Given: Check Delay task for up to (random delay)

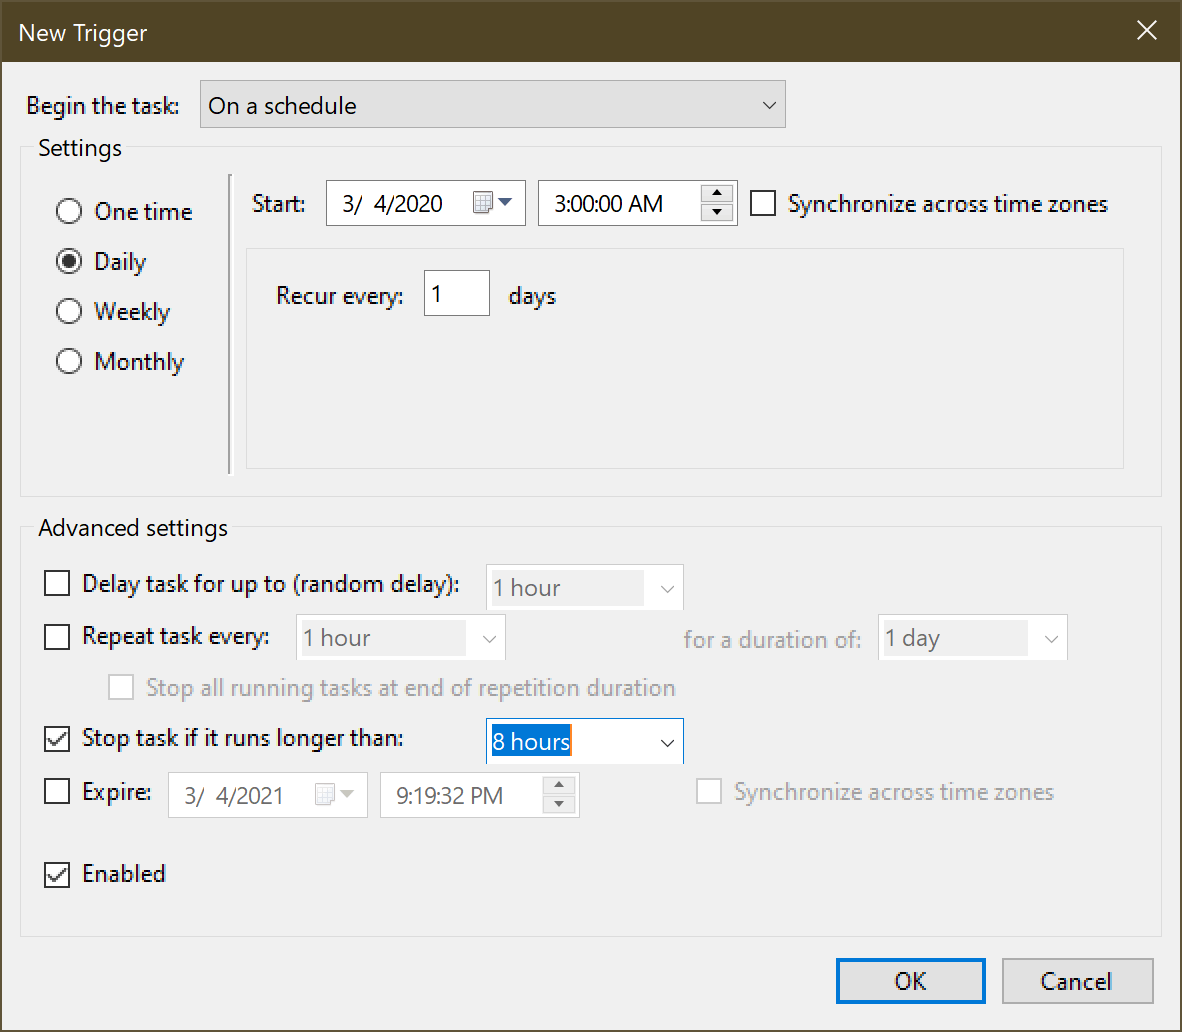Looking at the screenshot, I should (57, 583).
